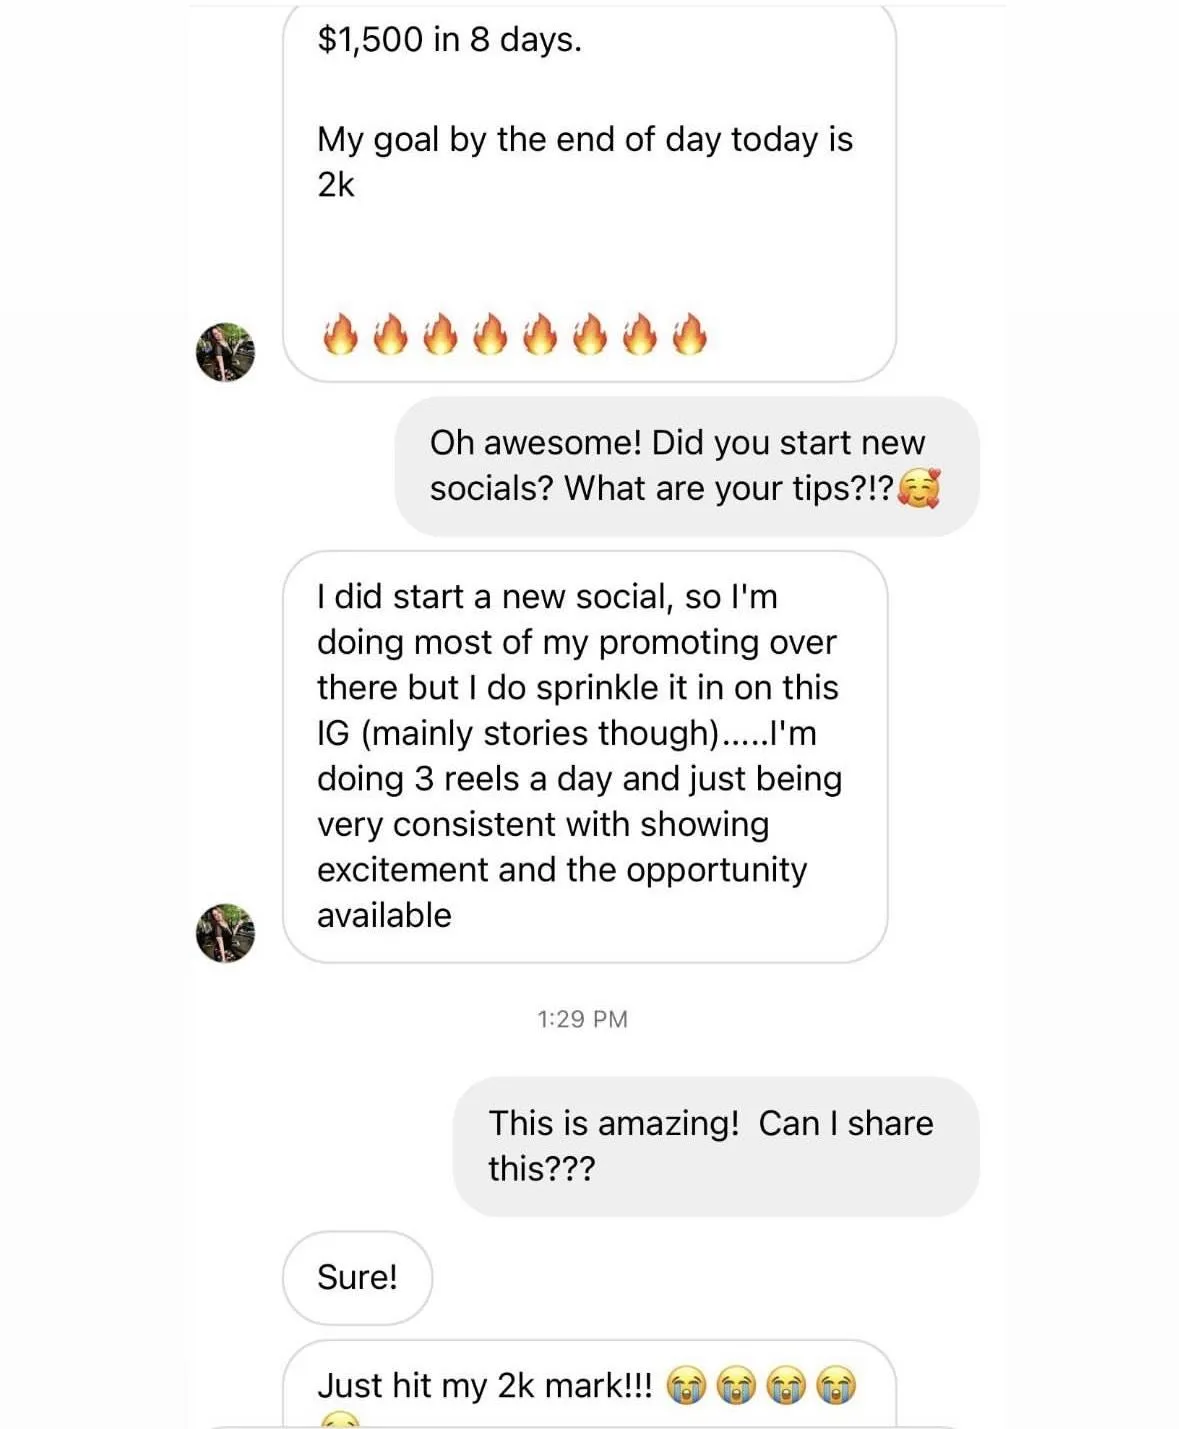
Task: Tap the '$1,500 in 8 days.' text
Action: [x=449, y=40]
